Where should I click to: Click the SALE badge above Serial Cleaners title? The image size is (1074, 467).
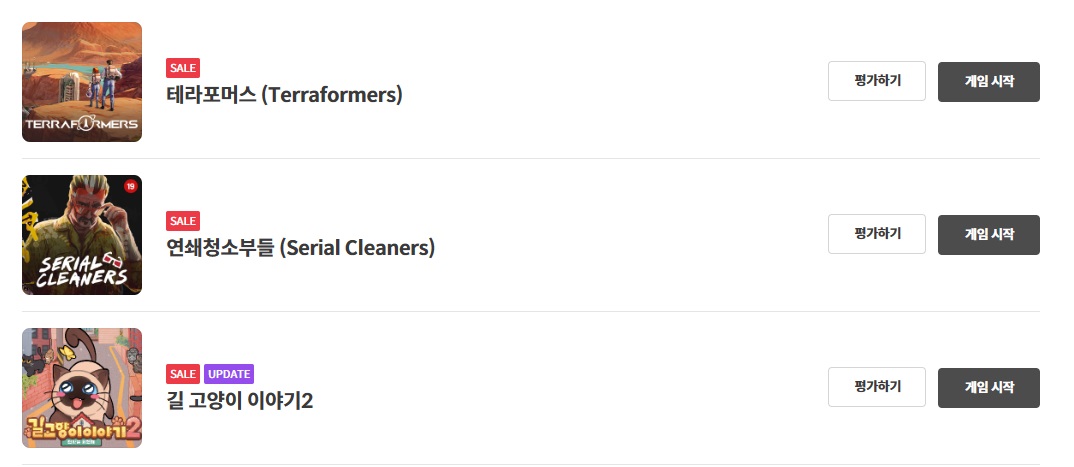tap(183, 221)
